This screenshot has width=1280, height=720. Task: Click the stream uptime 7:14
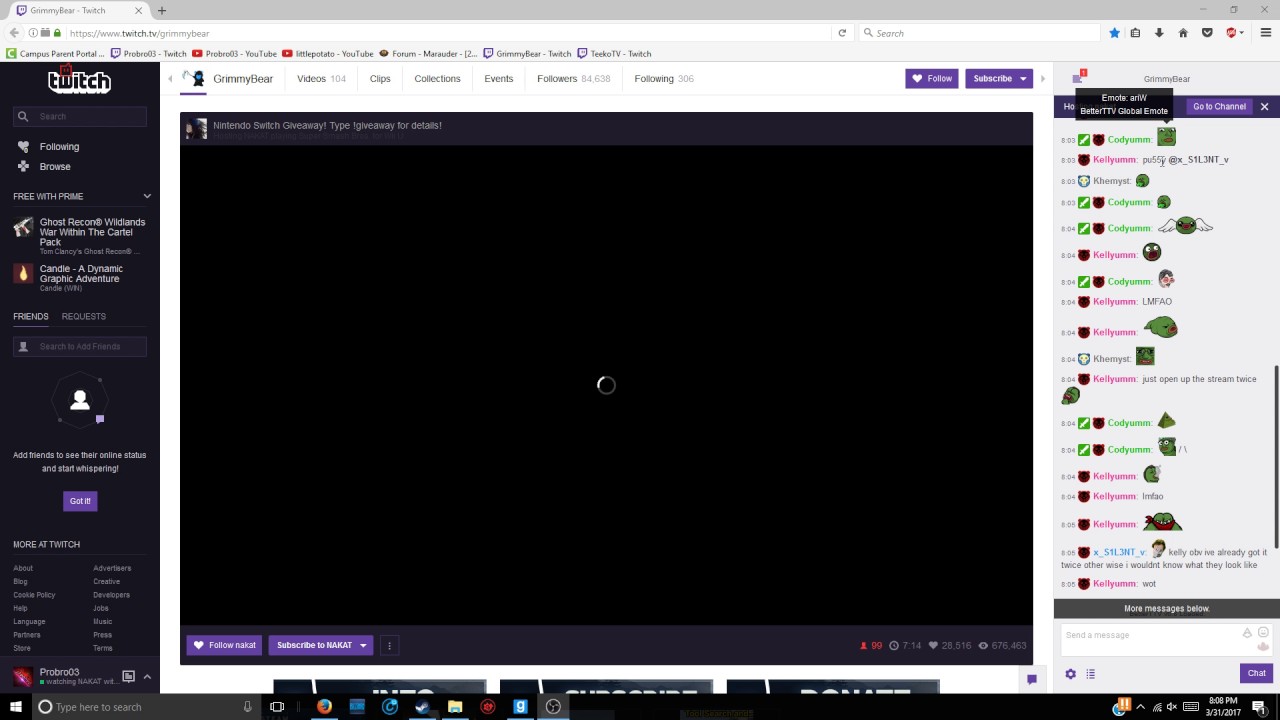(905, 645)
